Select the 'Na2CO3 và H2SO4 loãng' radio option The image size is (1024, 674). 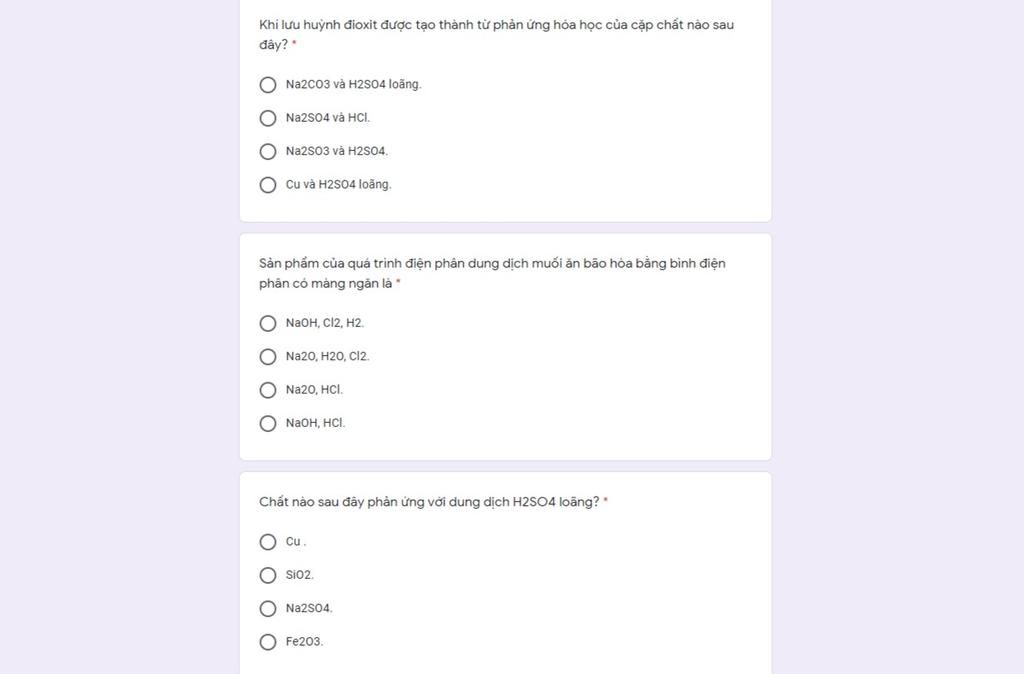[268, 85]
